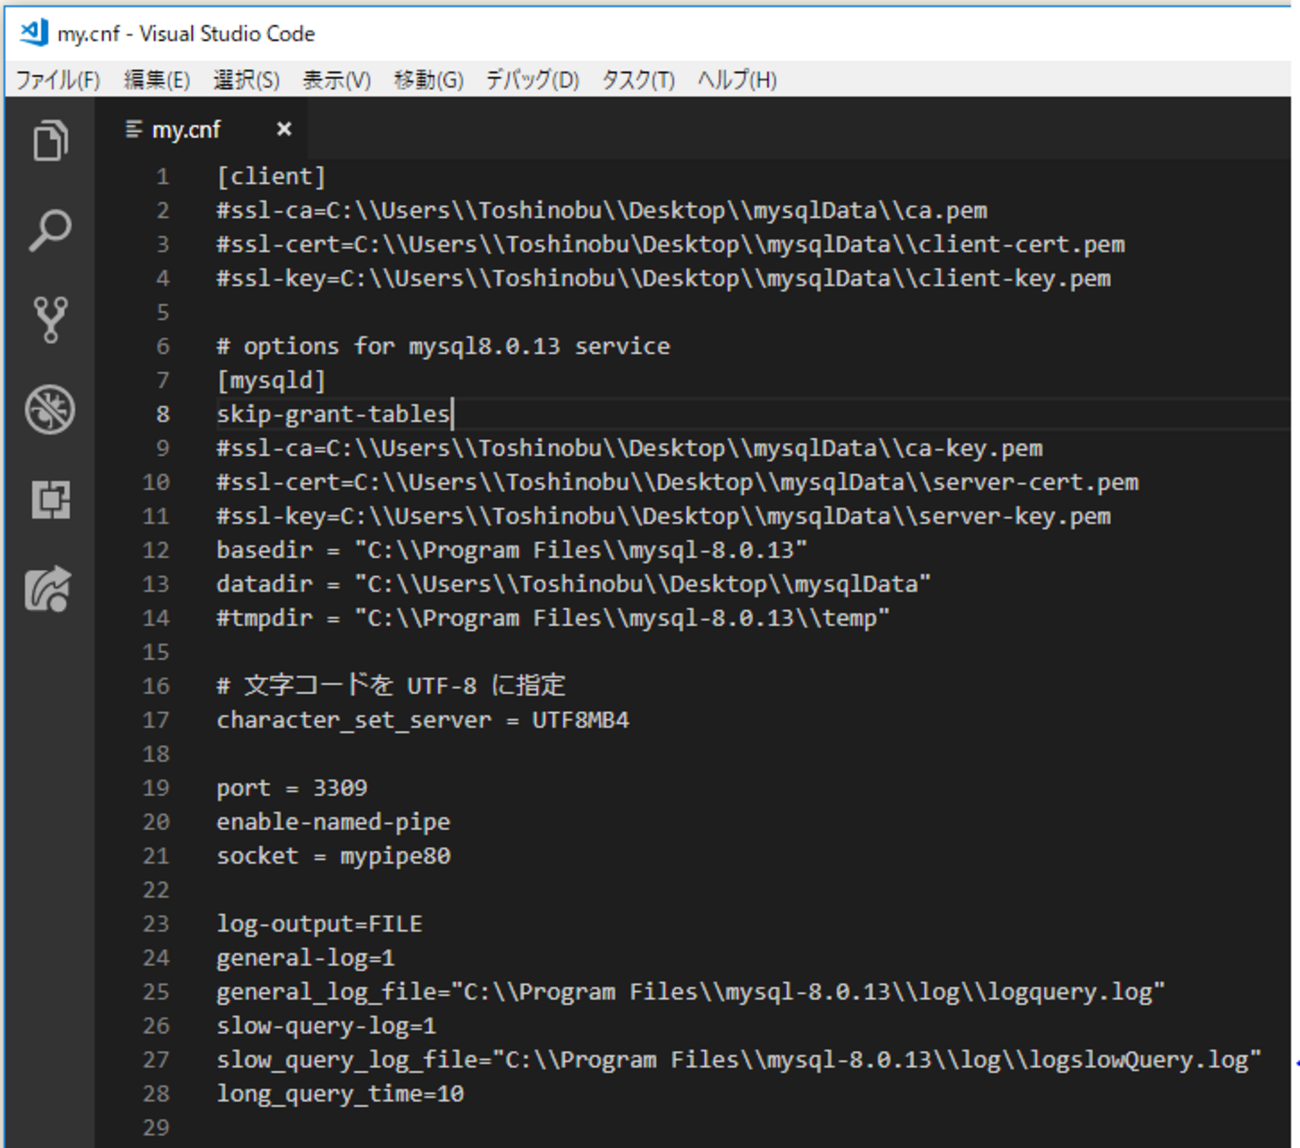Click the server-cert.pem line
The width and height of the screenshot is (1300, 1148).
point(678,483)
